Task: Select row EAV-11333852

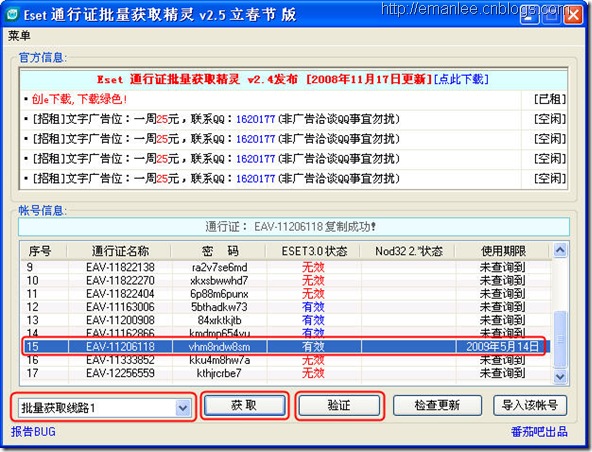Action: pyautogui.click(x=286, y=360)
